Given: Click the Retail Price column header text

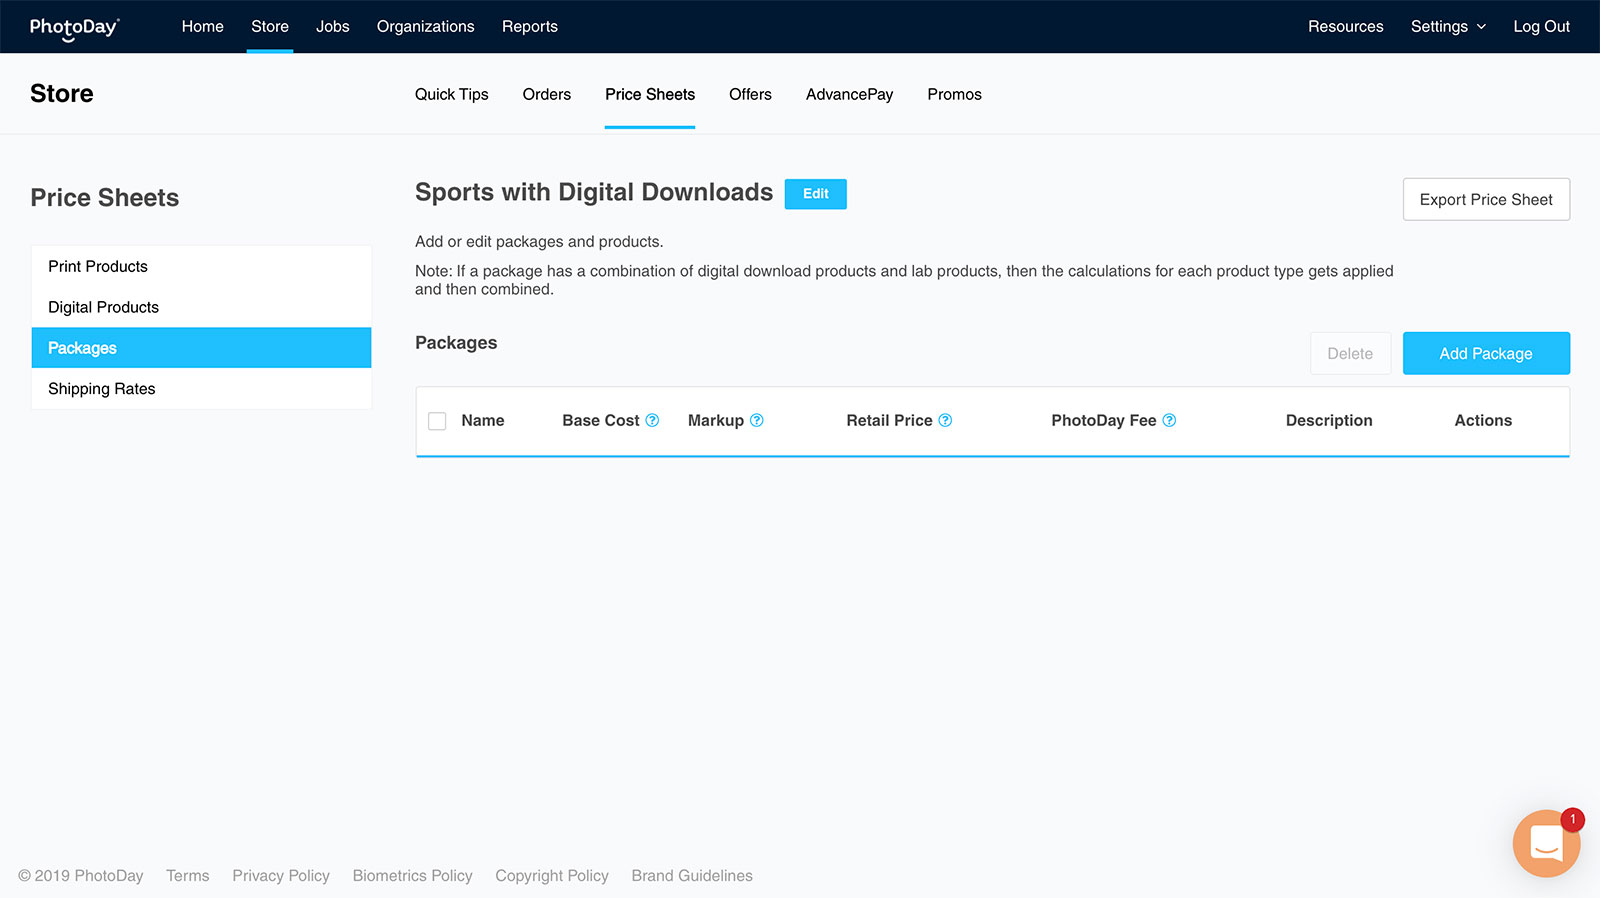Looking at the screenshot, I should 889,421.
